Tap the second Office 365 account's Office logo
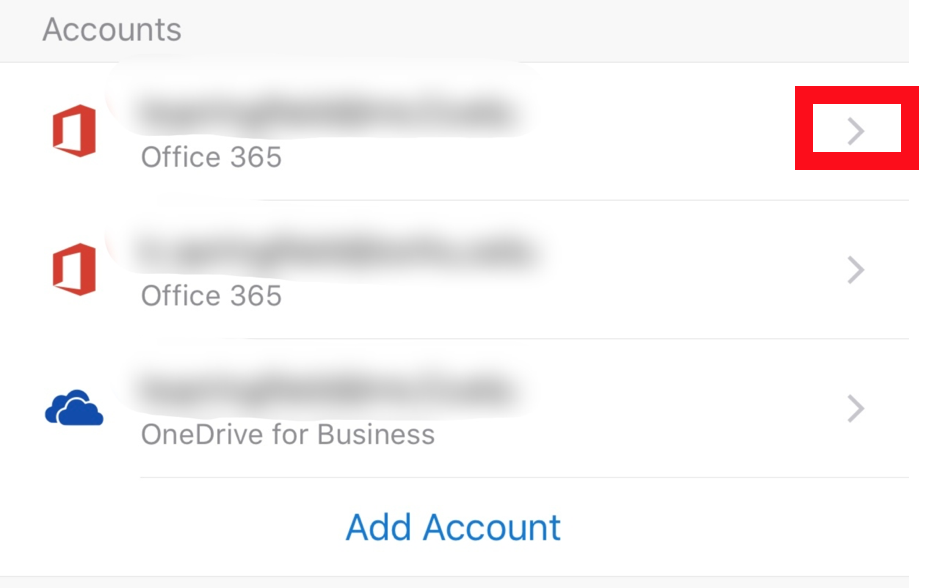The height and width of the screenshot is (588, 930). click(x=74, y=269)
